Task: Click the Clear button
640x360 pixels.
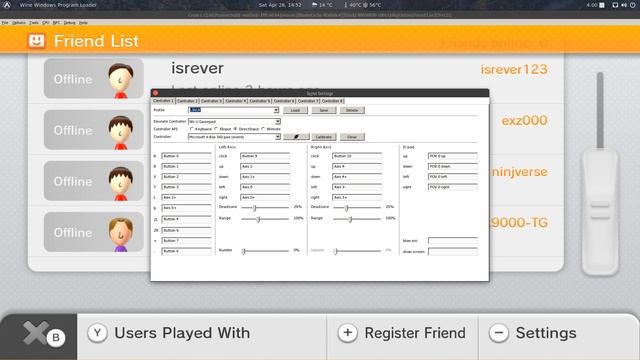Action: click(352, 137)
